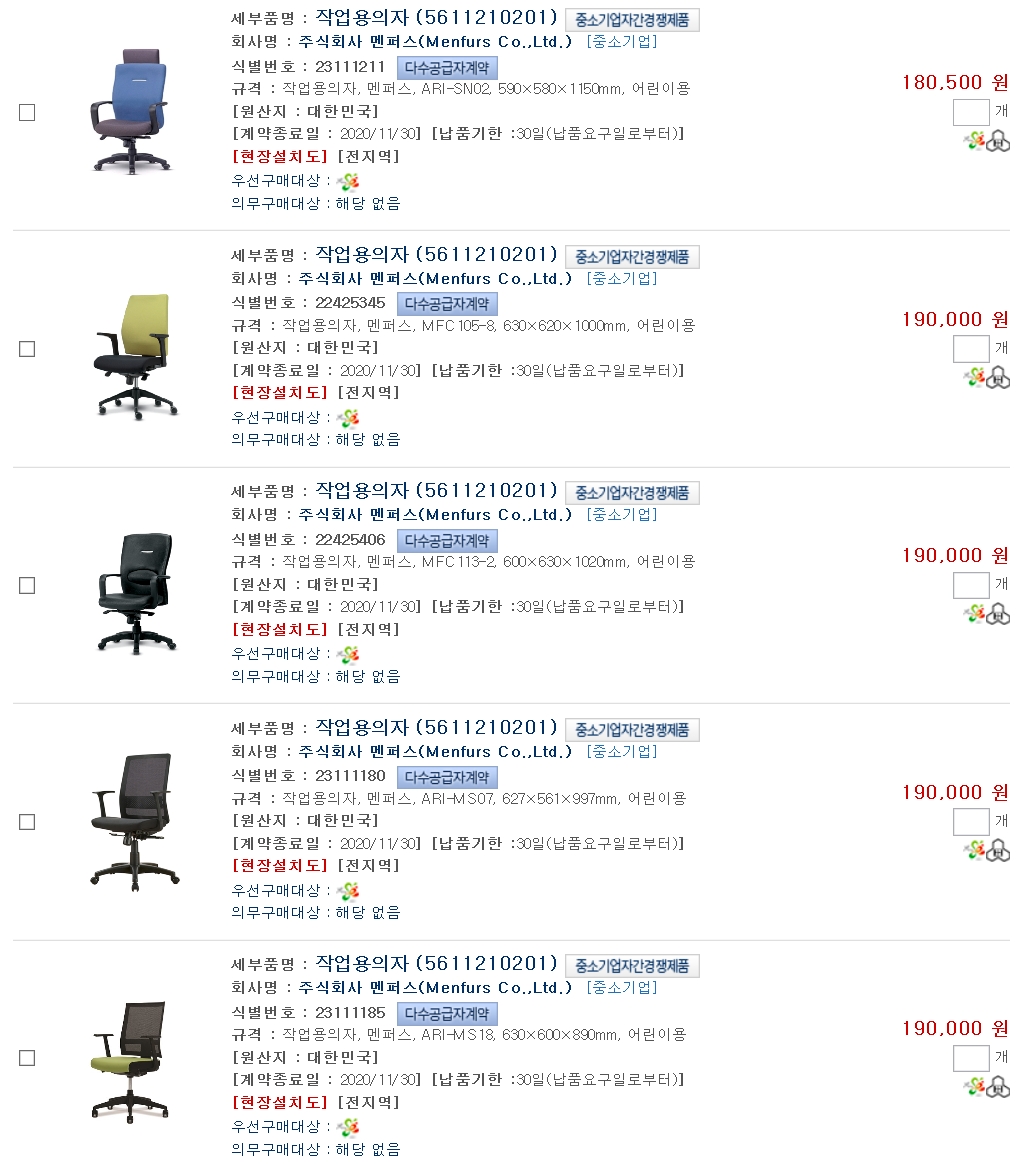The image size is (1022, 1164).
Task: Click the 중소기업자간경쟁제품 badge on the first product
Action: 632,20
